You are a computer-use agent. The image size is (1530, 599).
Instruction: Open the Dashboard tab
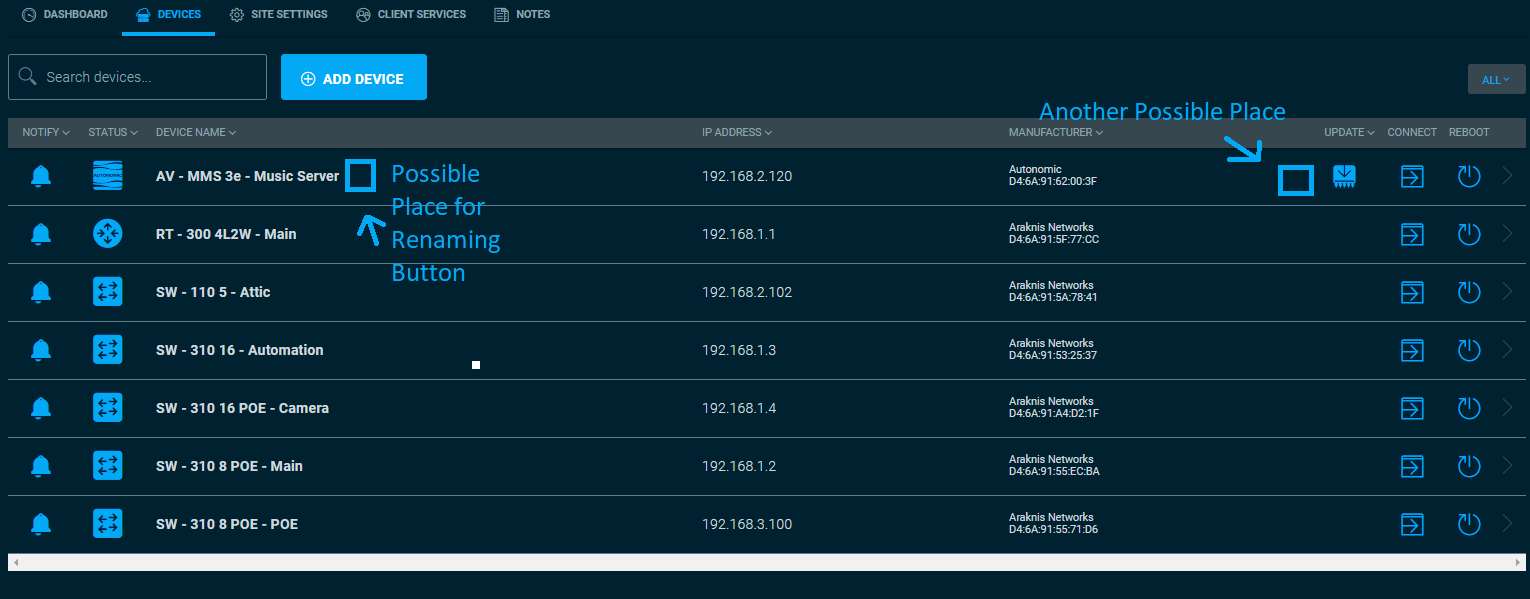coord(64,15)
